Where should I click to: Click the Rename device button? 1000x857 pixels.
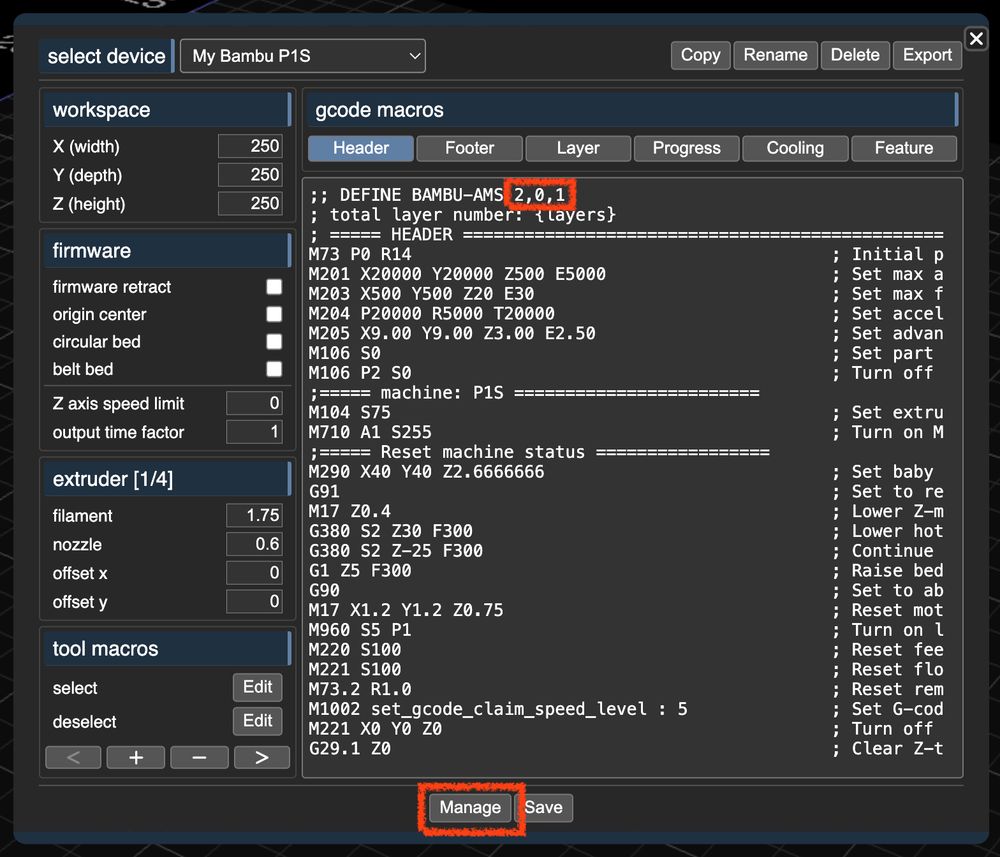(775, 55)
